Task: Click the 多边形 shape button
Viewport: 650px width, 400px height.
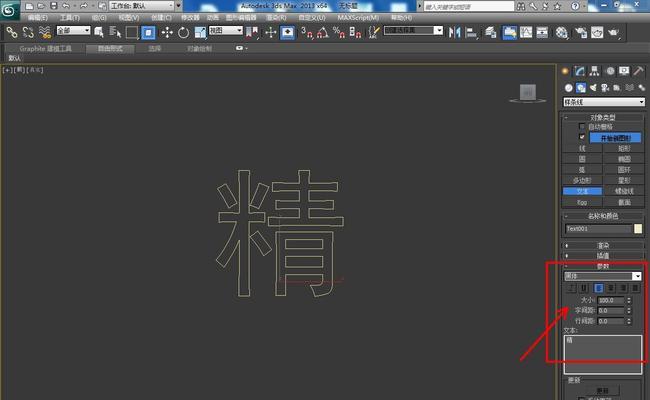Action: (582, 180)
